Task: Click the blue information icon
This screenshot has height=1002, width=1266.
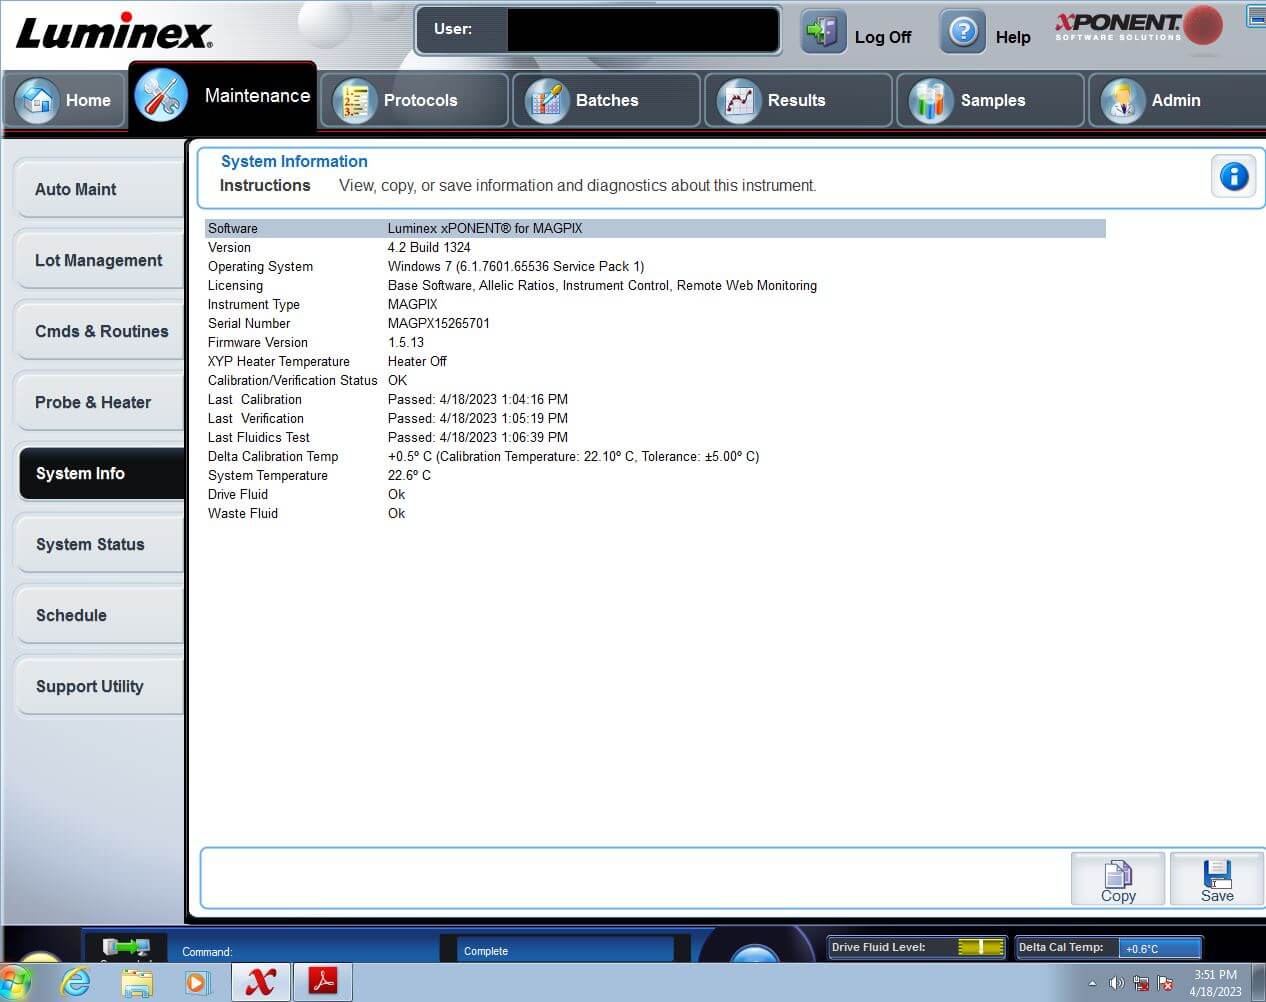Action: [1233, 177]
